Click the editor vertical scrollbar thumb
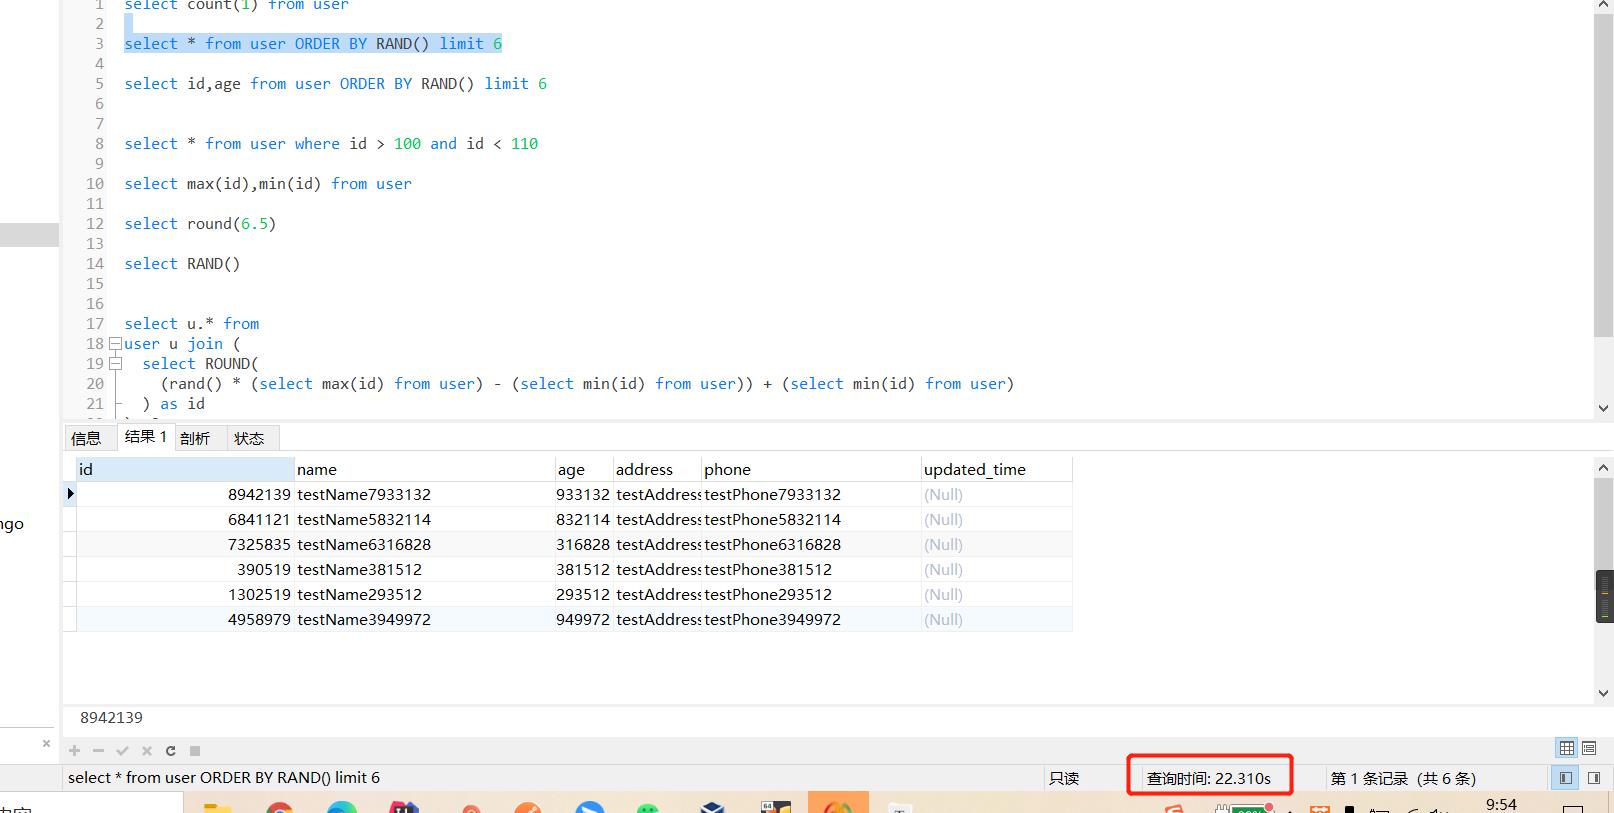Screen dimensions: 1614x813 1603,175
